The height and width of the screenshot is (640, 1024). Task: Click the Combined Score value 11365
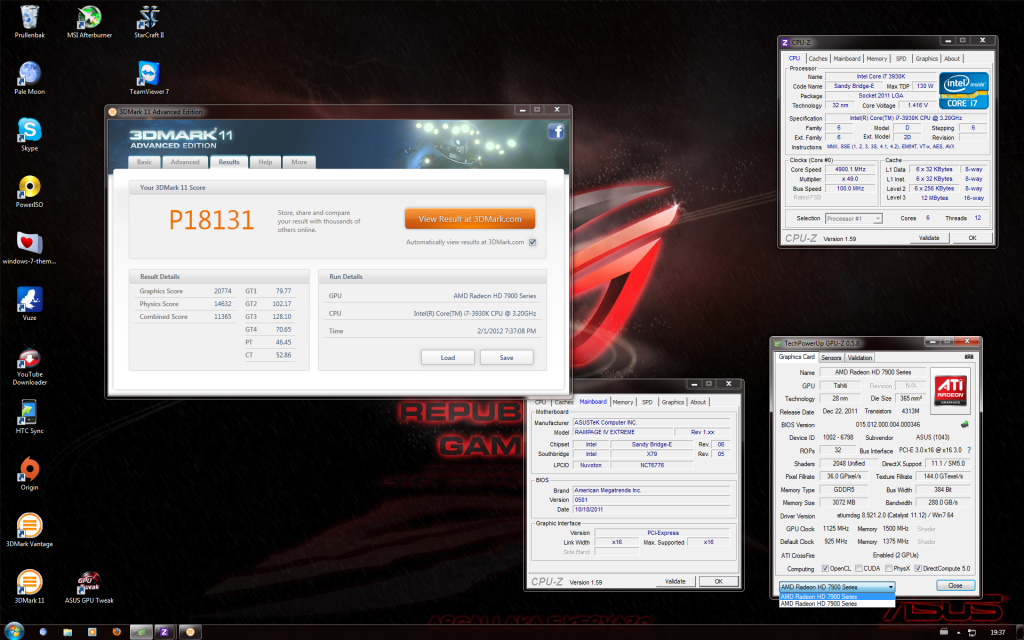[222, 317]
